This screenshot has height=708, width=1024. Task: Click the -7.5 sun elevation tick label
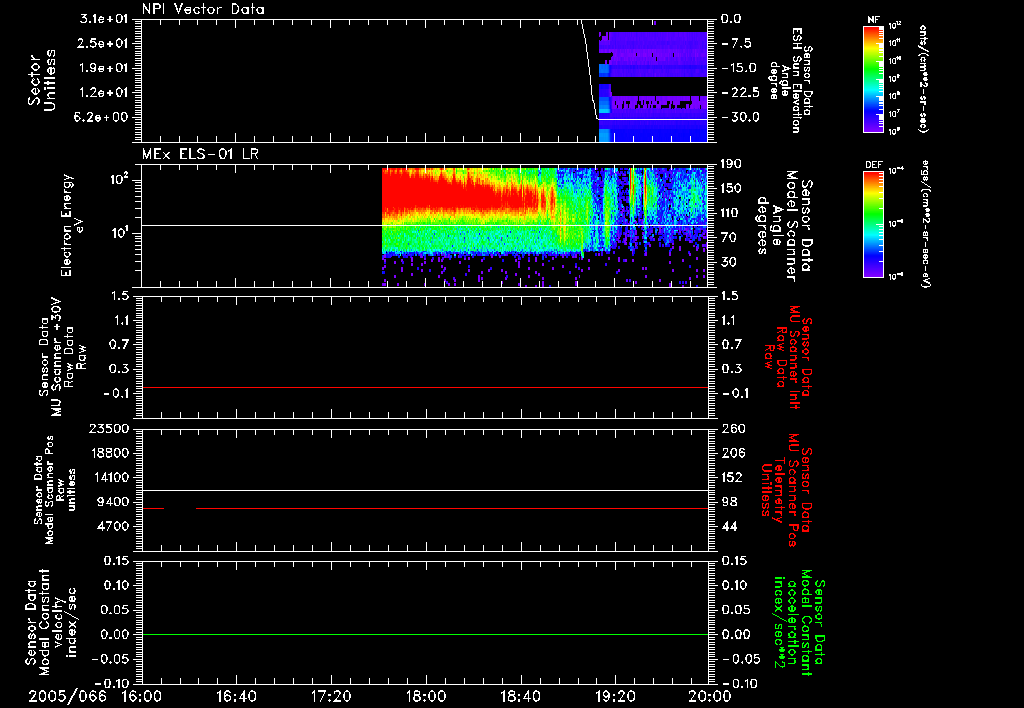point(737,43)
